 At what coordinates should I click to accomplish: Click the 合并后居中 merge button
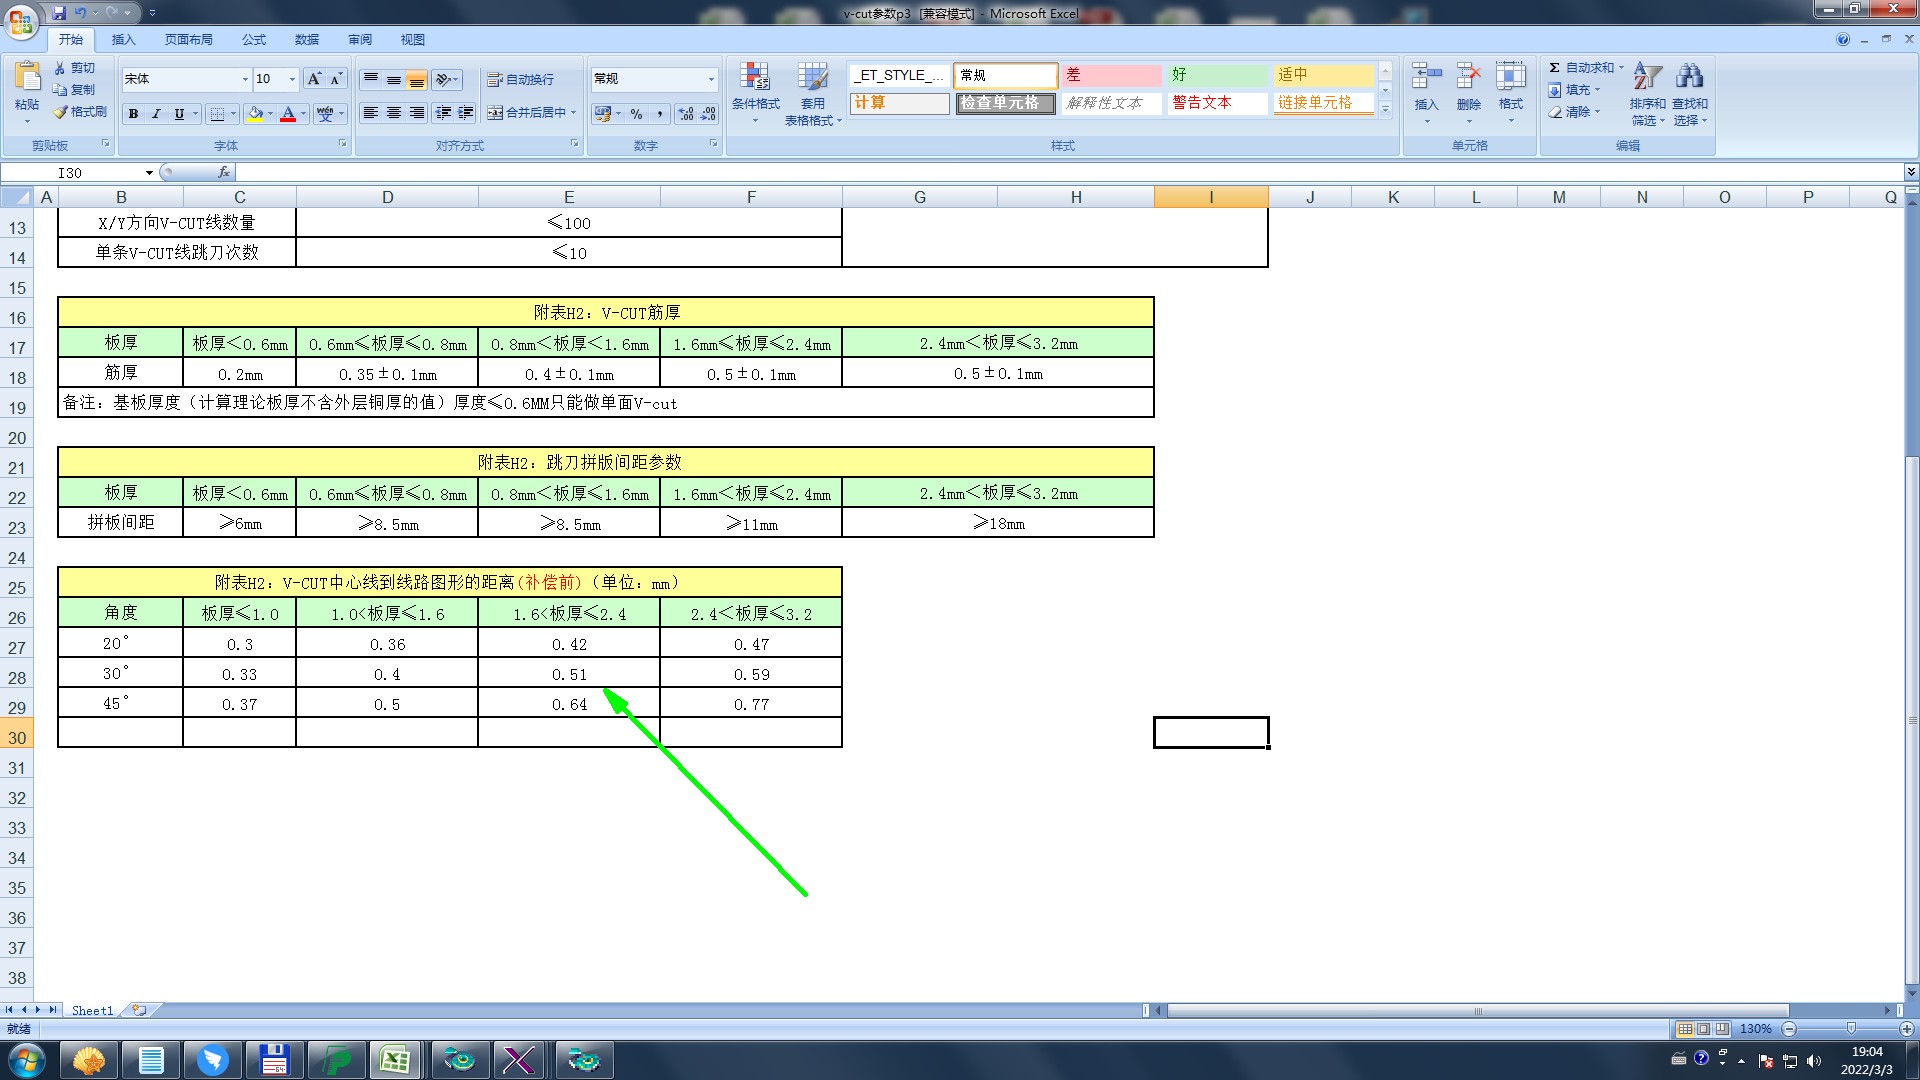(x=527, y=113)
